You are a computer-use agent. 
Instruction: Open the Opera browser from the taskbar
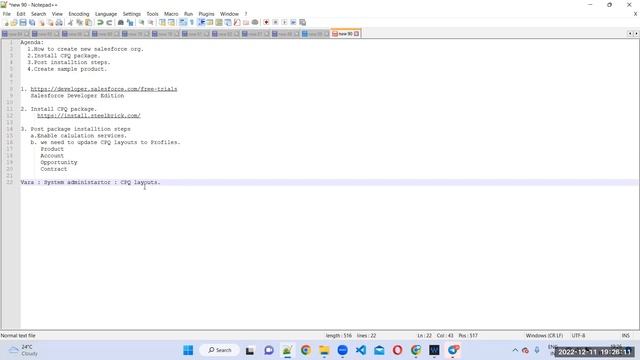[397, 350]
